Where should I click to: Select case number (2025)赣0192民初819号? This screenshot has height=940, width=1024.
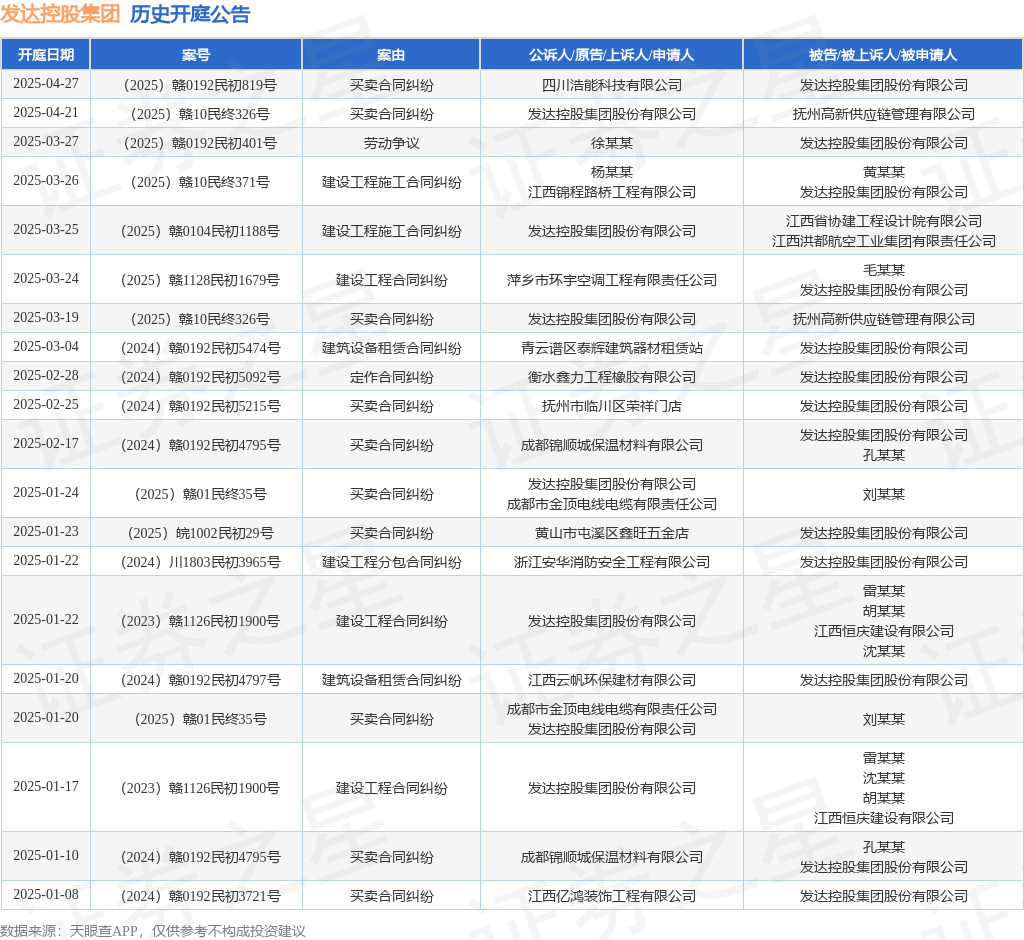[200, 85]
